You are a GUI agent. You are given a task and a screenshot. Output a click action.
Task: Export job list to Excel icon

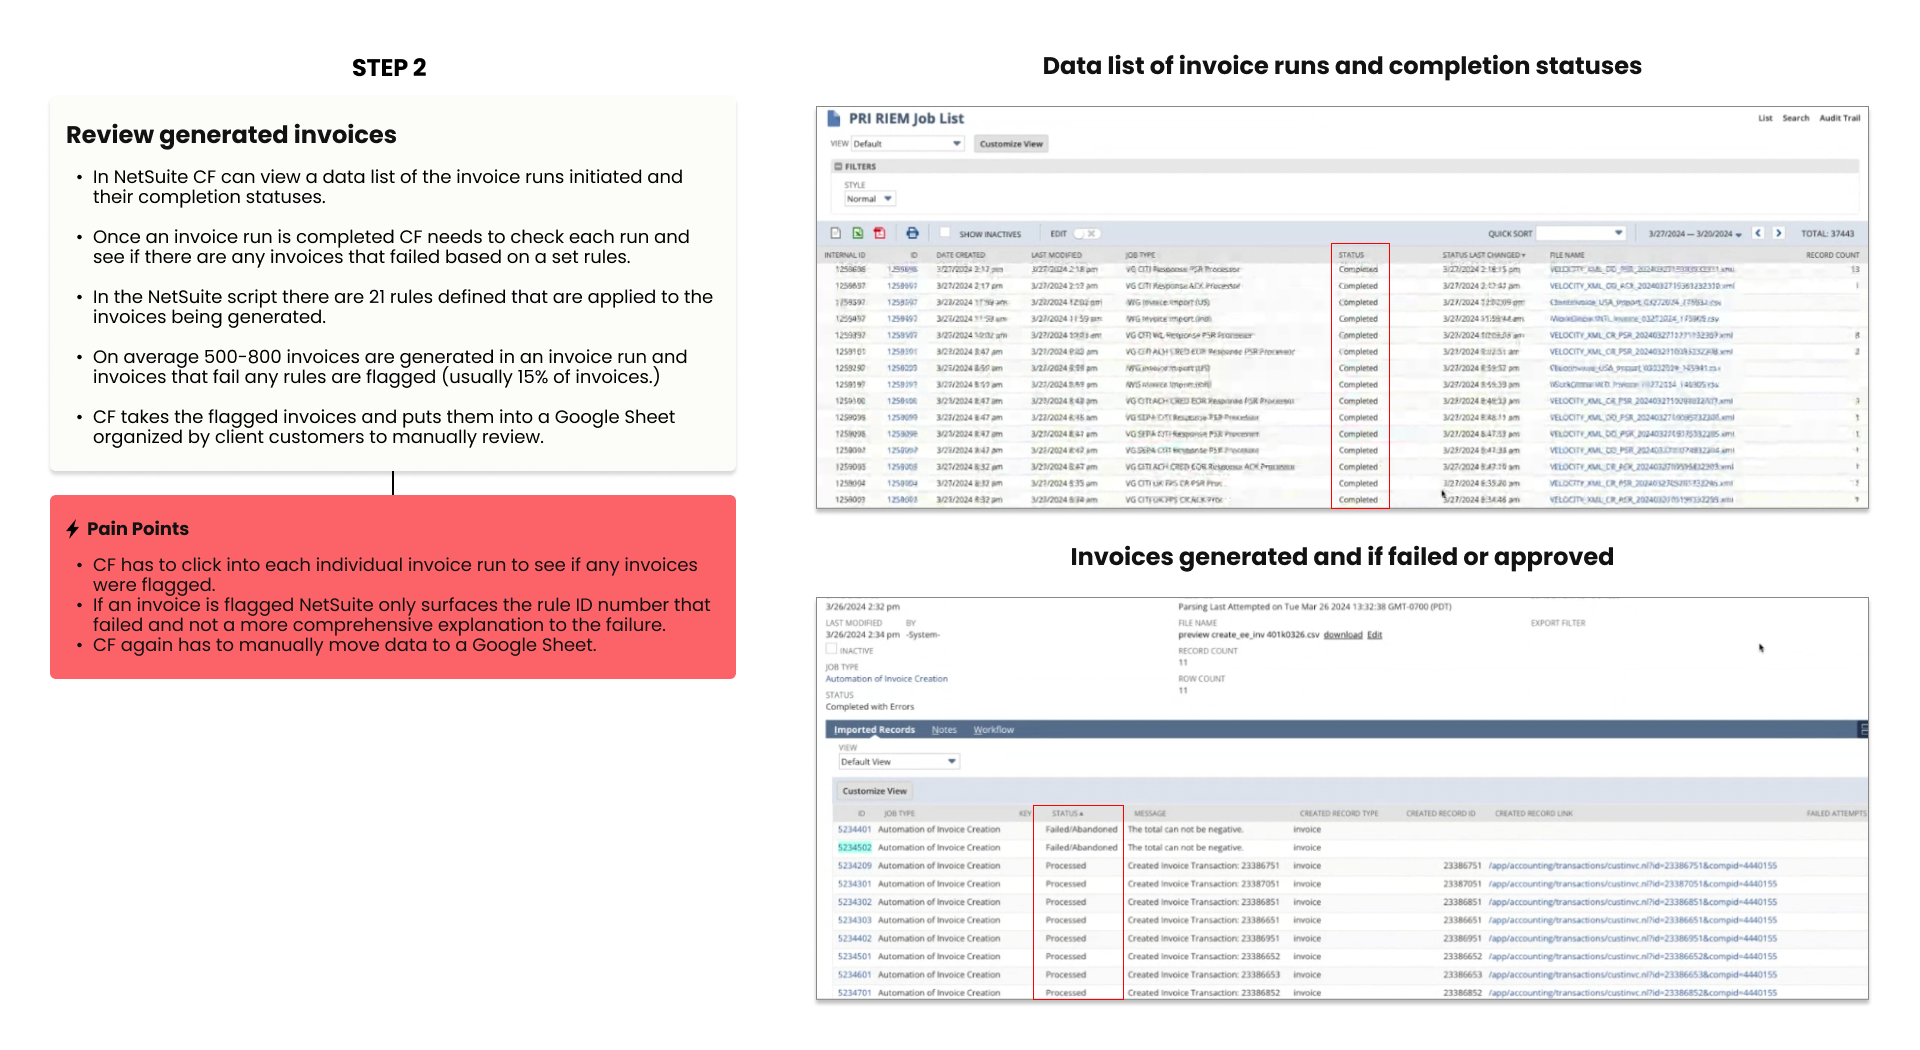[858, 233]
